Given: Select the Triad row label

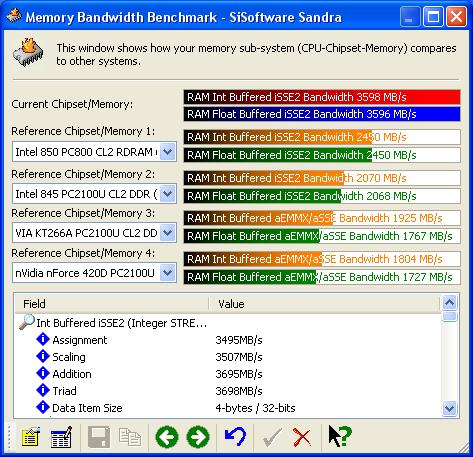Looking at the screenshot, I should click(x=64, y=391).
